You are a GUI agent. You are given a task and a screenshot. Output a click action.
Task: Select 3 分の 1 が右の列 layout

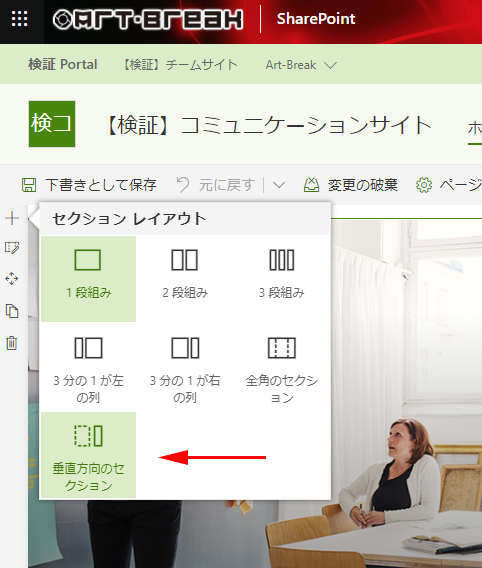coord(185,367)
